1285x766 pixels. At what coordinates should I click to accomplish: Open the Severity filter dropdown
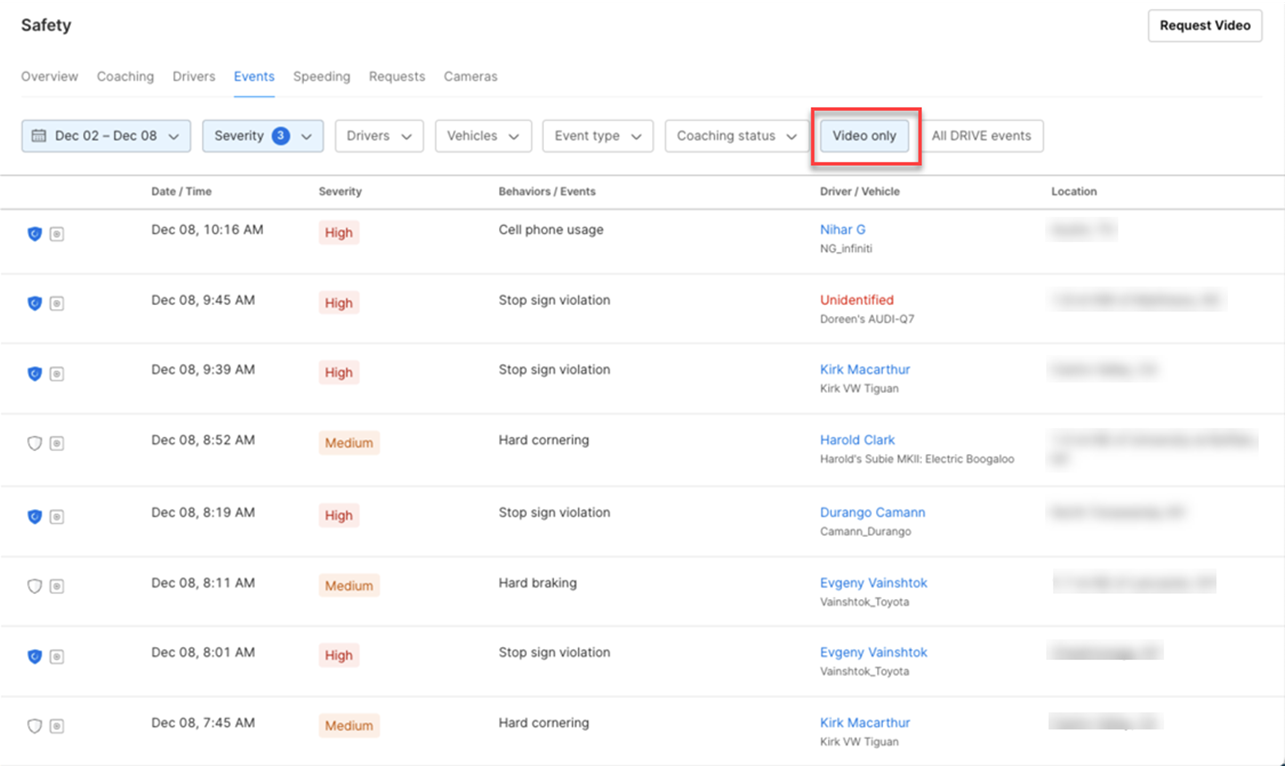click(262, 136)
